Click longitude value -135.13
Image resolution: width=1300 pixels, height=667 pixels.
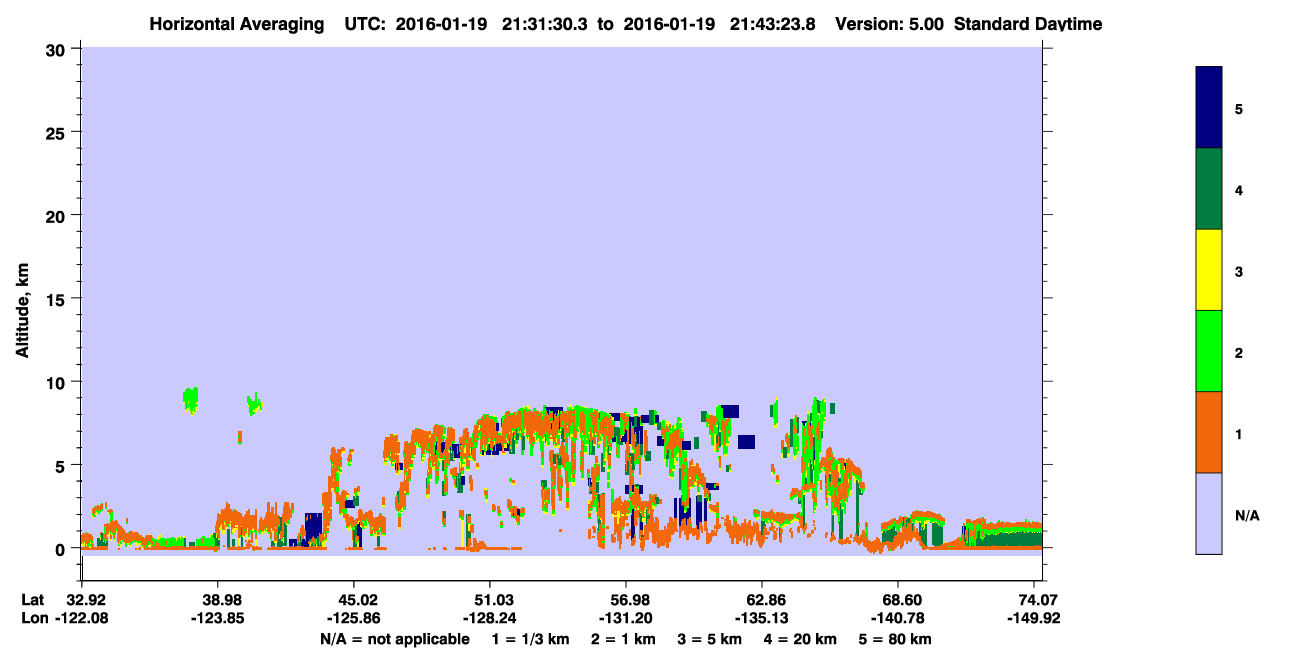pyautogui.click(x=762, y=617)
